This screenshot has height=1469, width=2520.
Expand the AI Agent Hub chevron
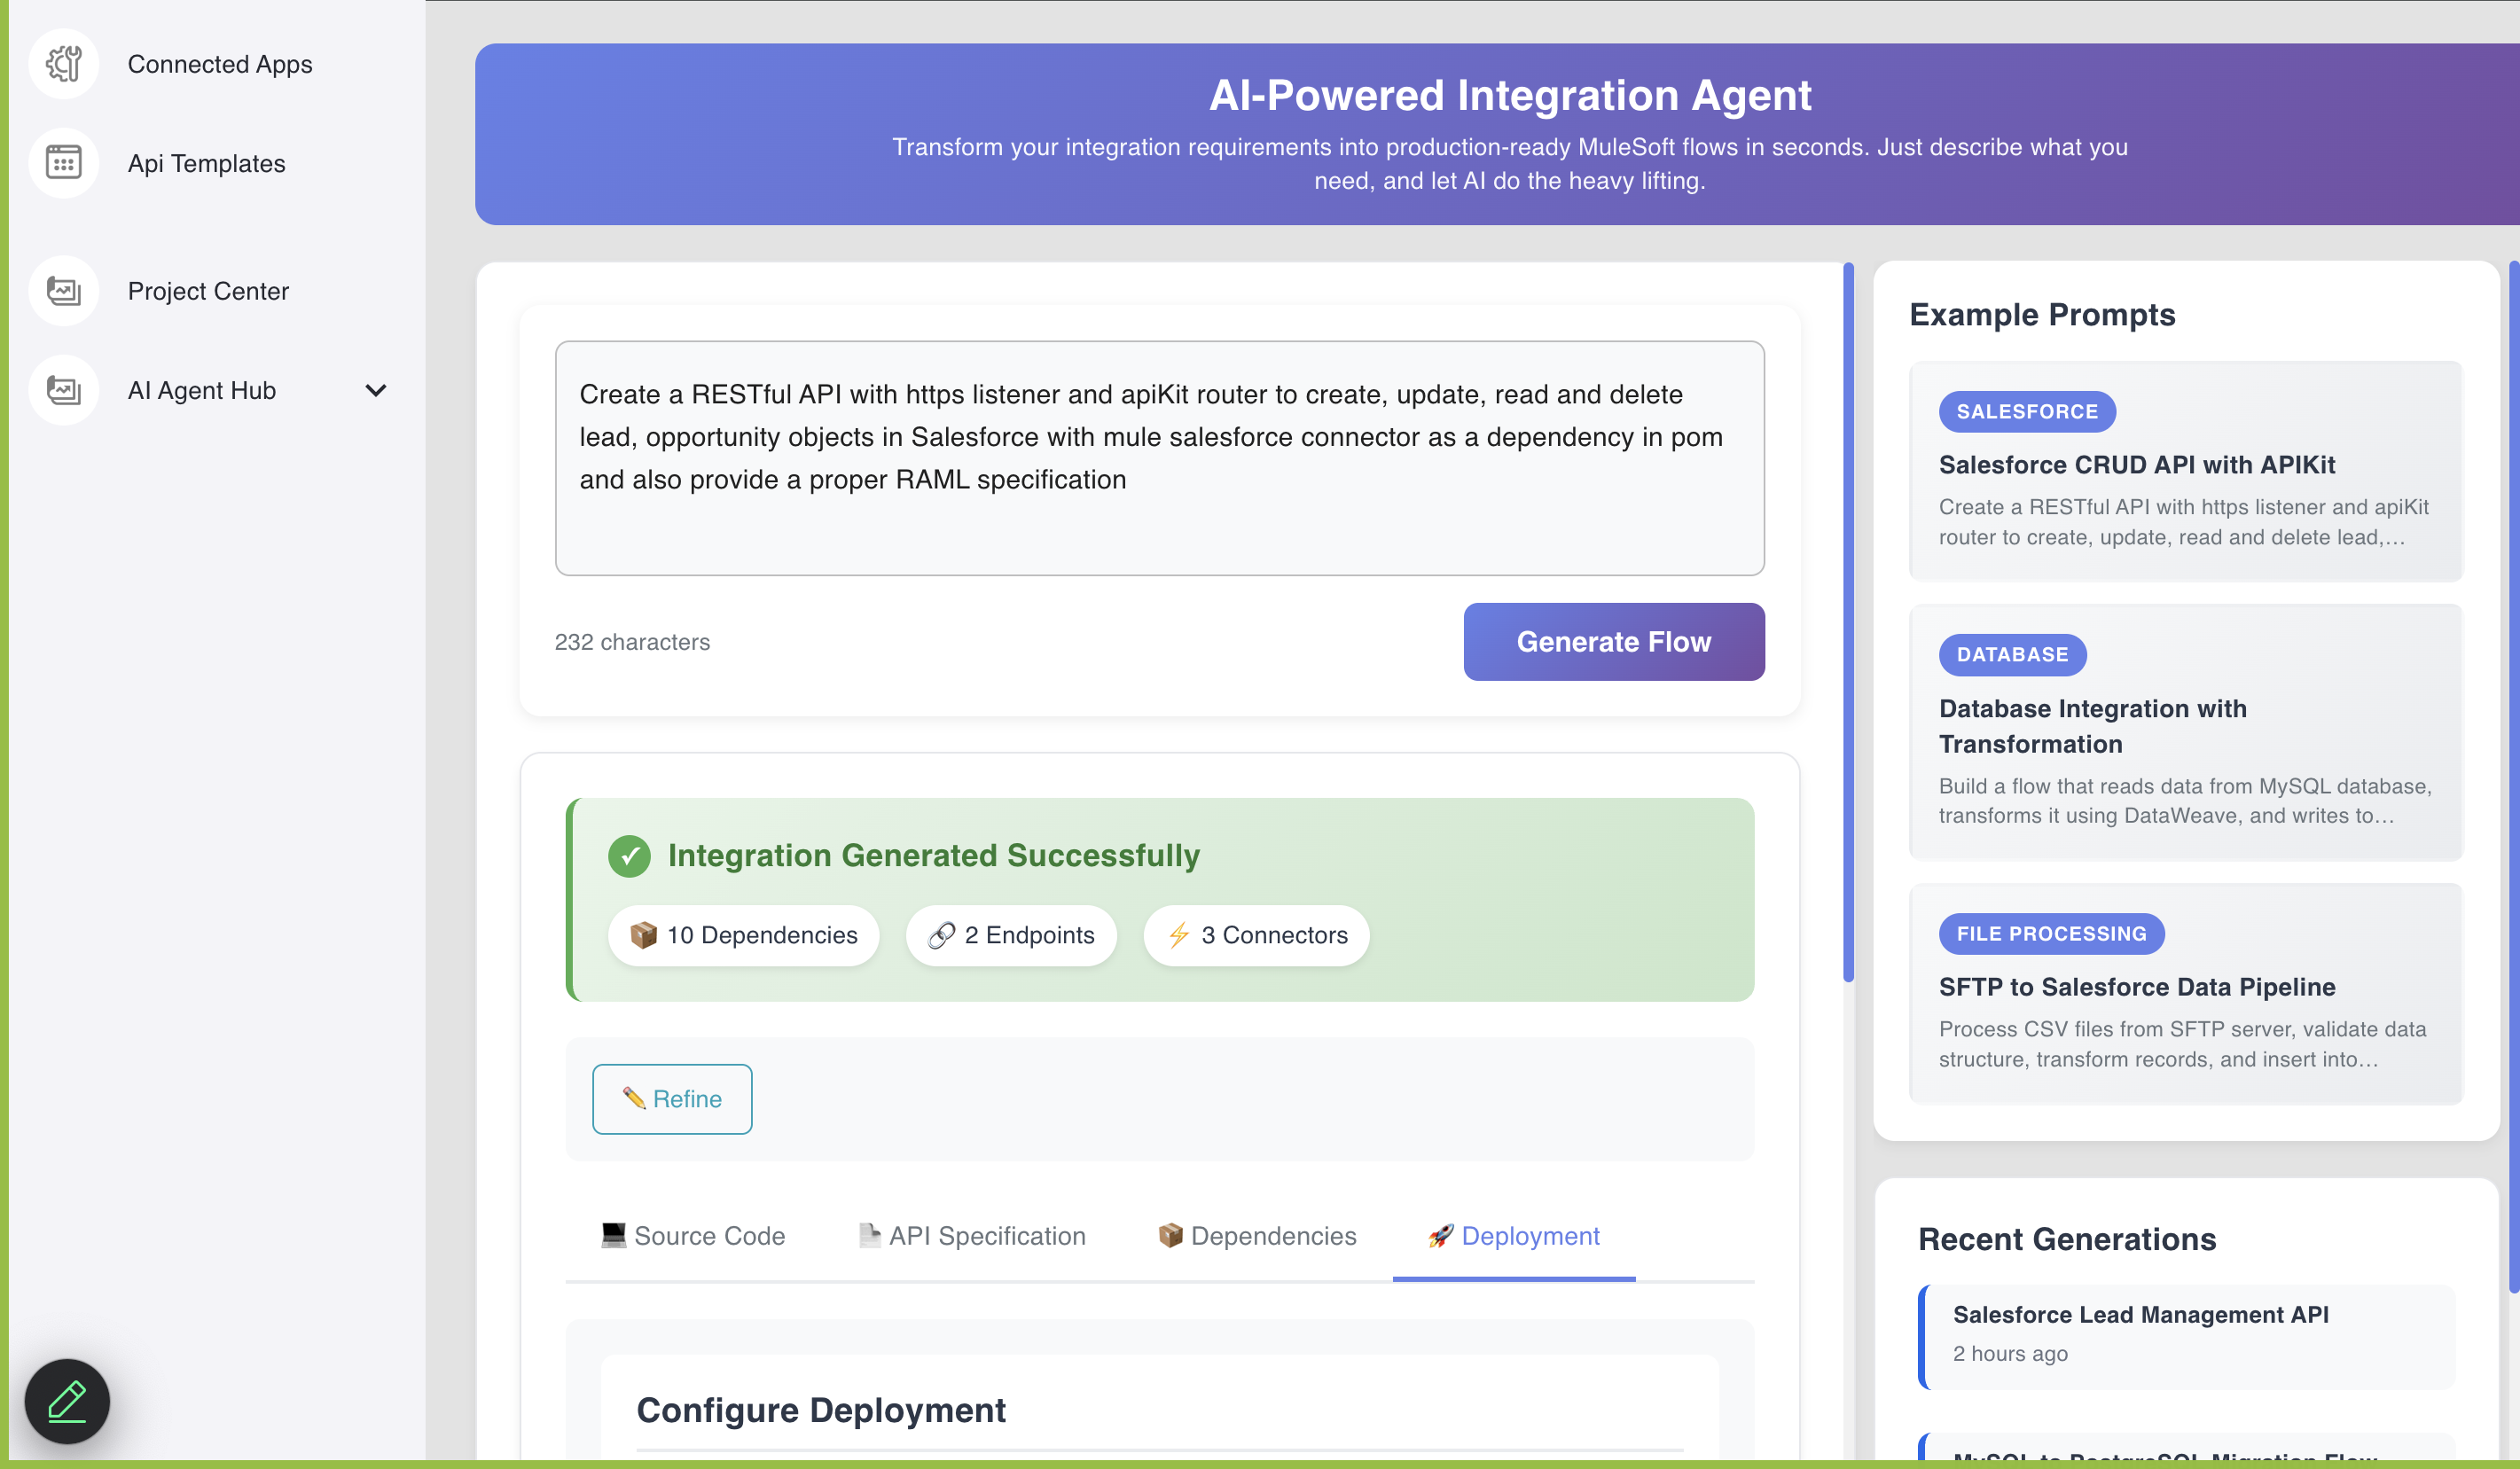point(376,390)
